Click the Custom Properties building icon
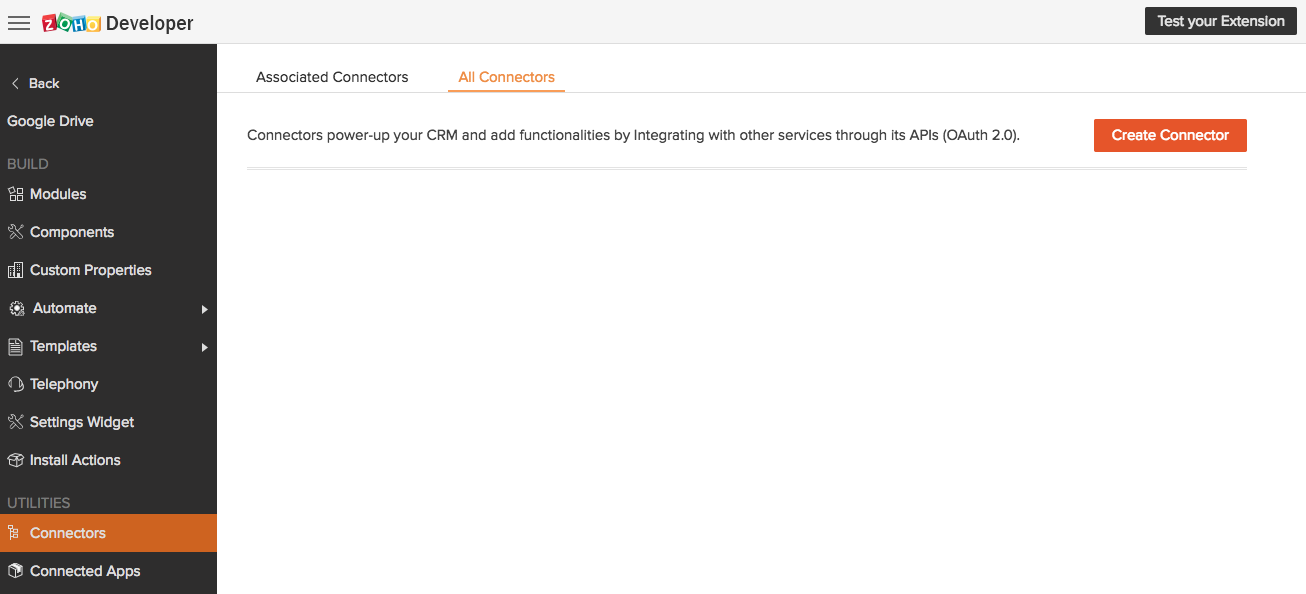This screenshot has height=594, width=1306. (15, 270)
